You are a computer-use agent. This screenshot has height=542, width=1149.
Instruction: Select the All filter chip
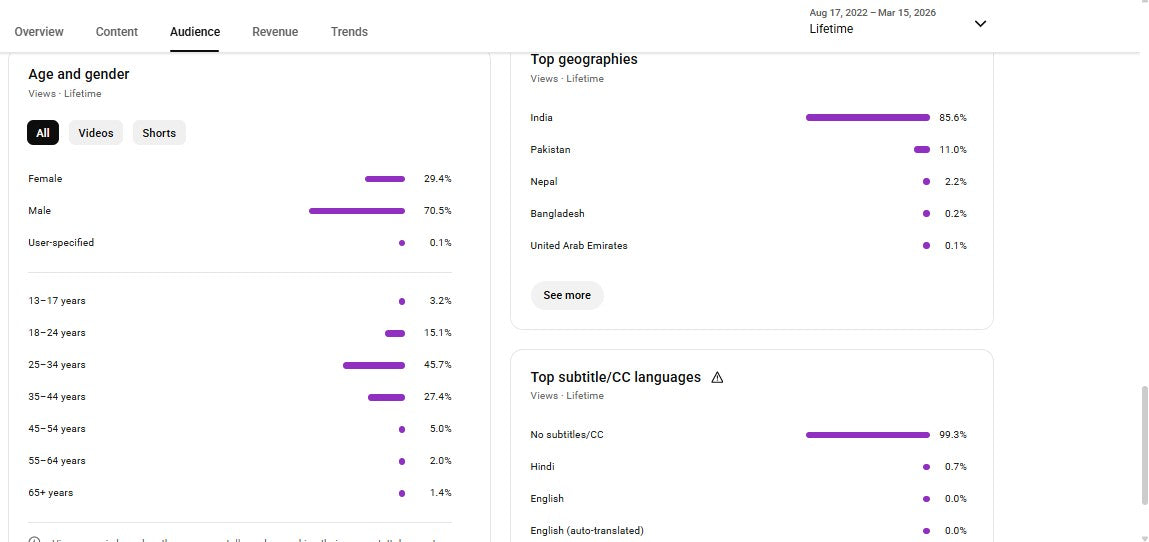click(43, 133)
